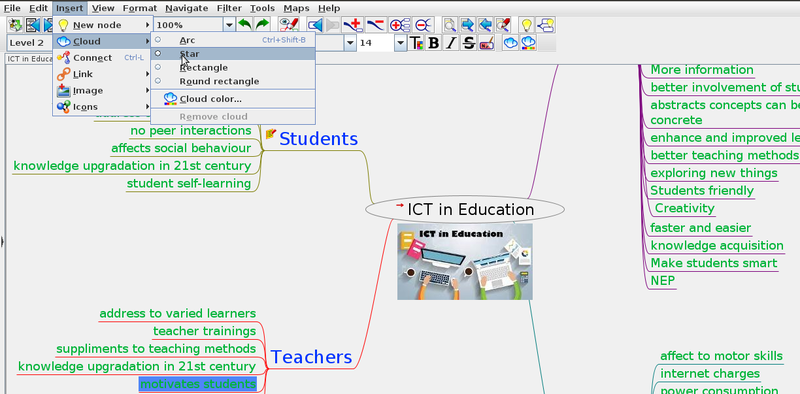Viewport: 800px width, 394px height.
Task: Click the find-and-replace pen icon
Action: pyautogui.click(x=503, y=24)
